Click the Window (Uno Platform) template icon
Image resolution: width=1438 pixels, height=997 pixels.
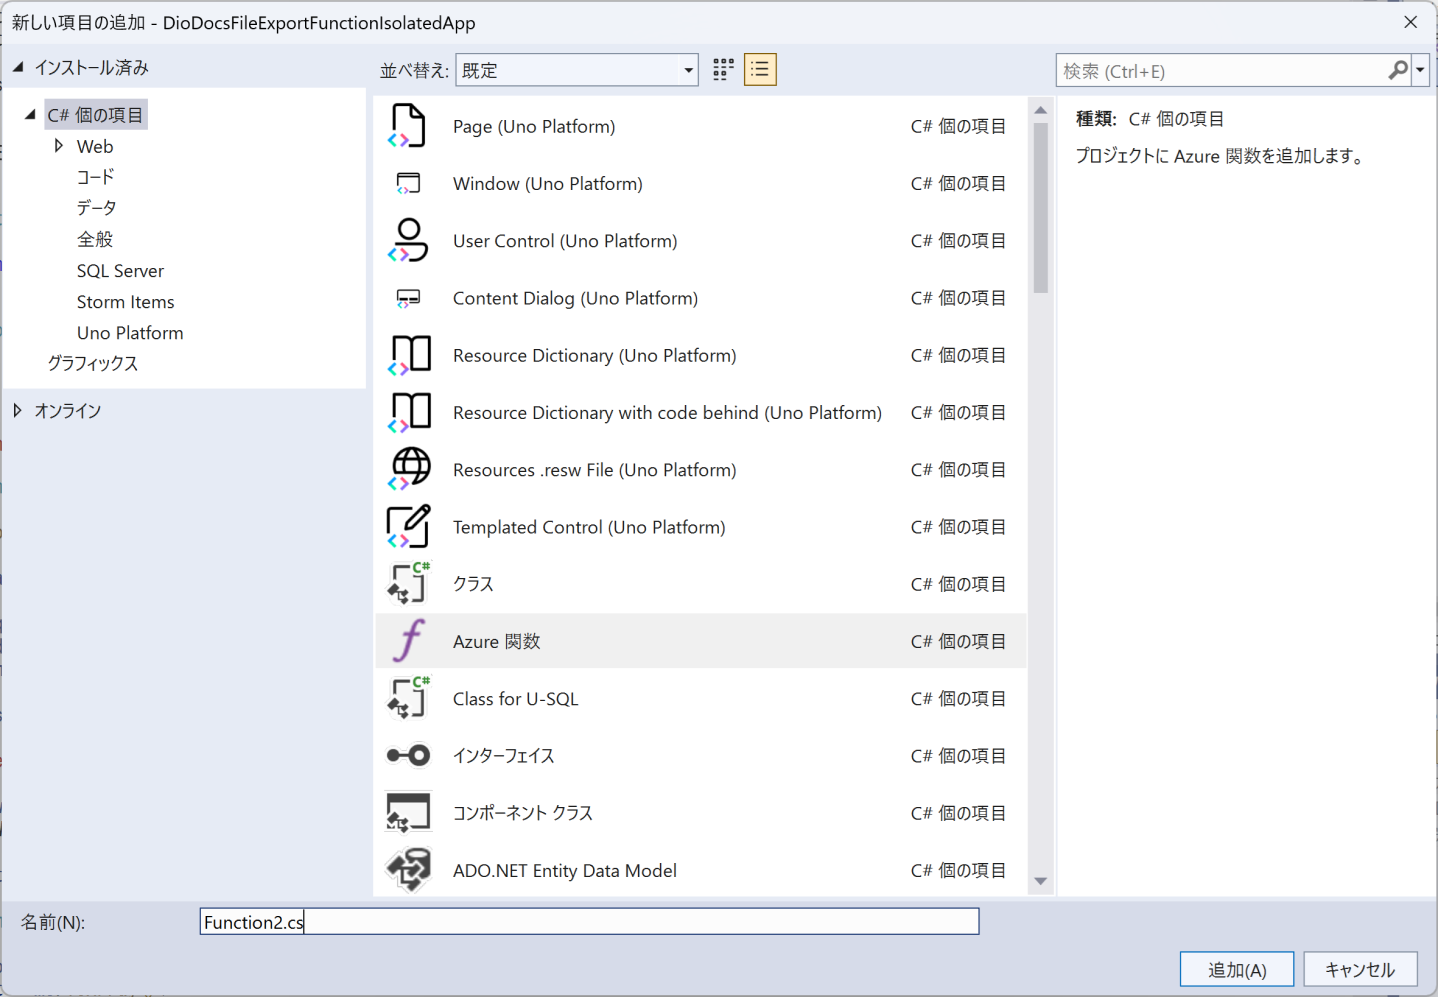pos(408,183)
